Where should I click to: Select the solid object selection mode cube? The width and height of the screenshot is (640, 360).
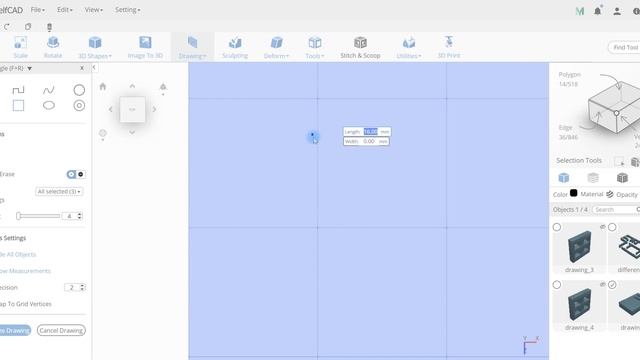pyautogui.click(x=564, y=178)
